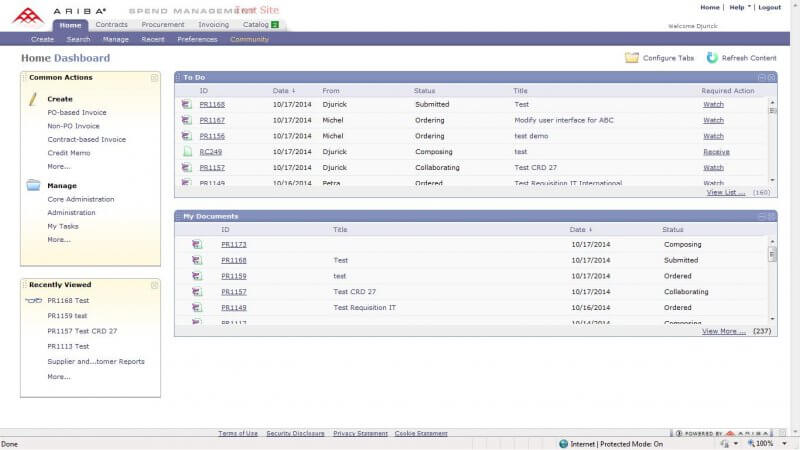Open the zoom level 100% dropdown arrow
Screen dimensions: 800x450
tap(785, 444)
